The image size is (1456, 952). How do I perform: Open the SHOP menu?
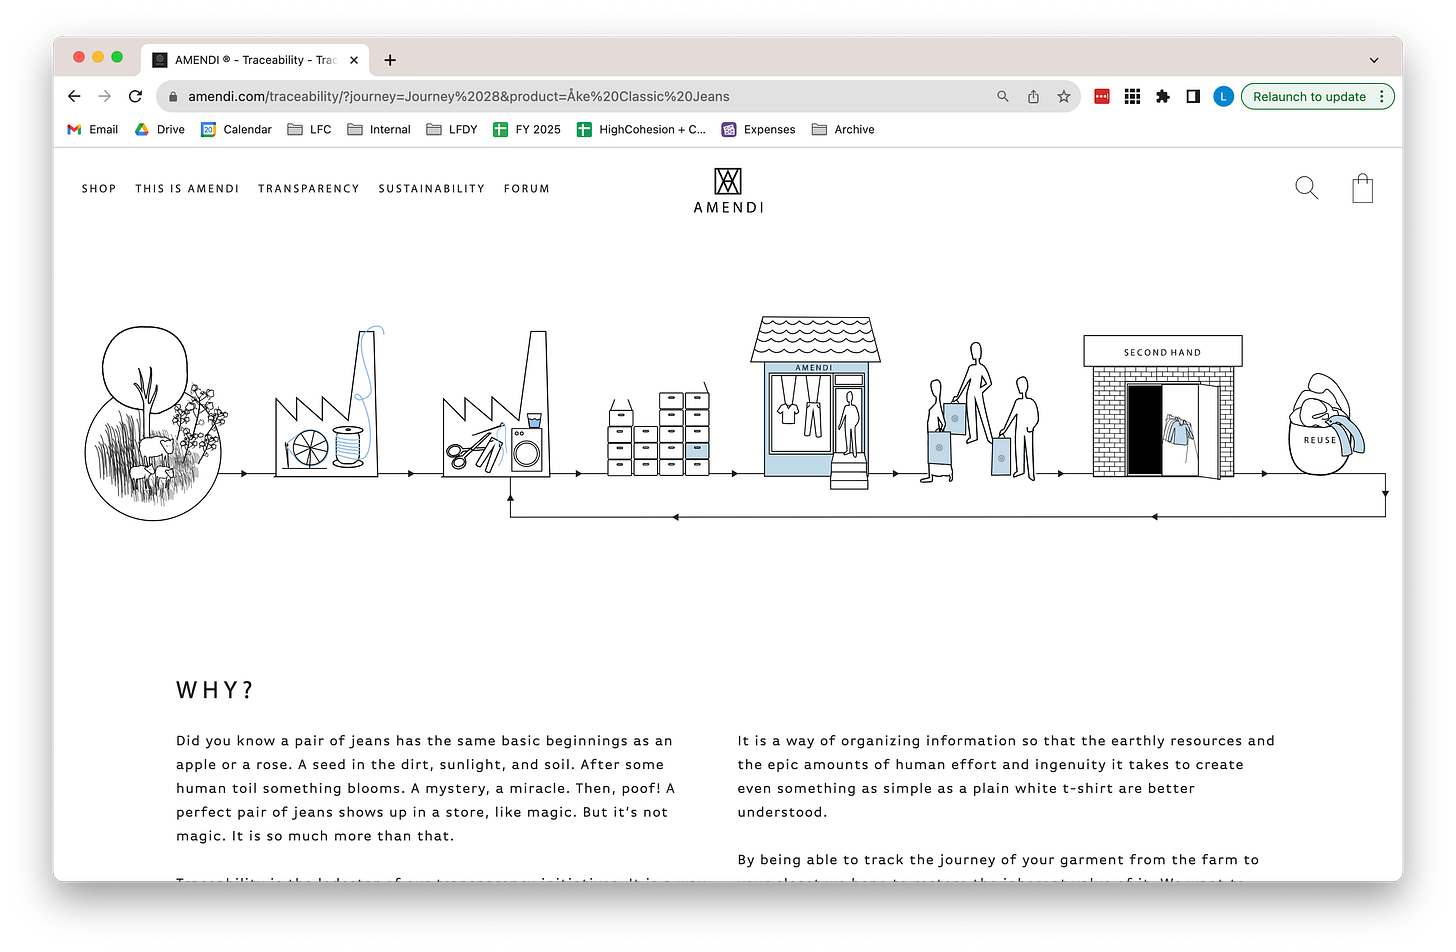pos(99,188)
